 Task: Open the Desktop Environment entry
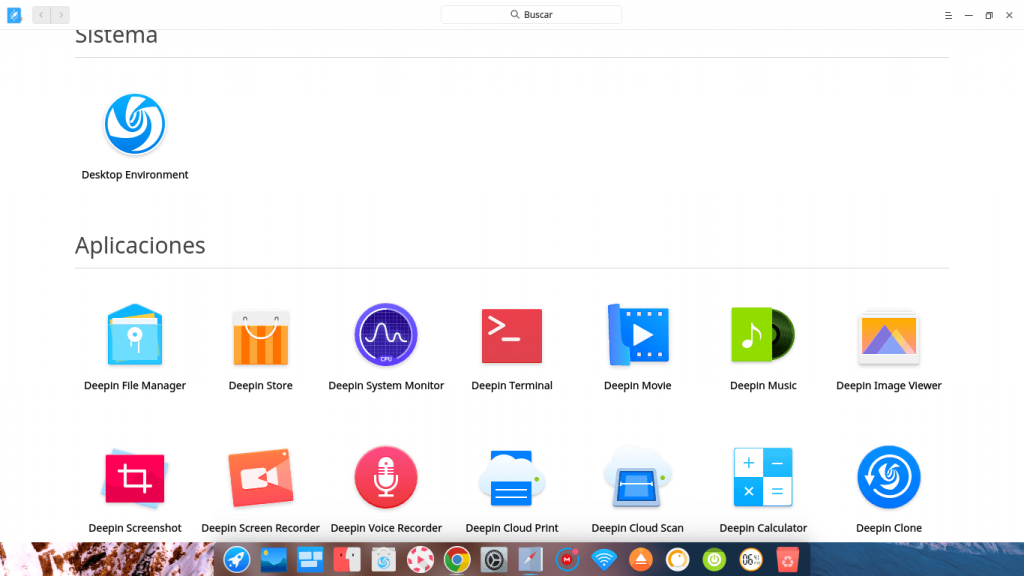[x=135, y=124]
